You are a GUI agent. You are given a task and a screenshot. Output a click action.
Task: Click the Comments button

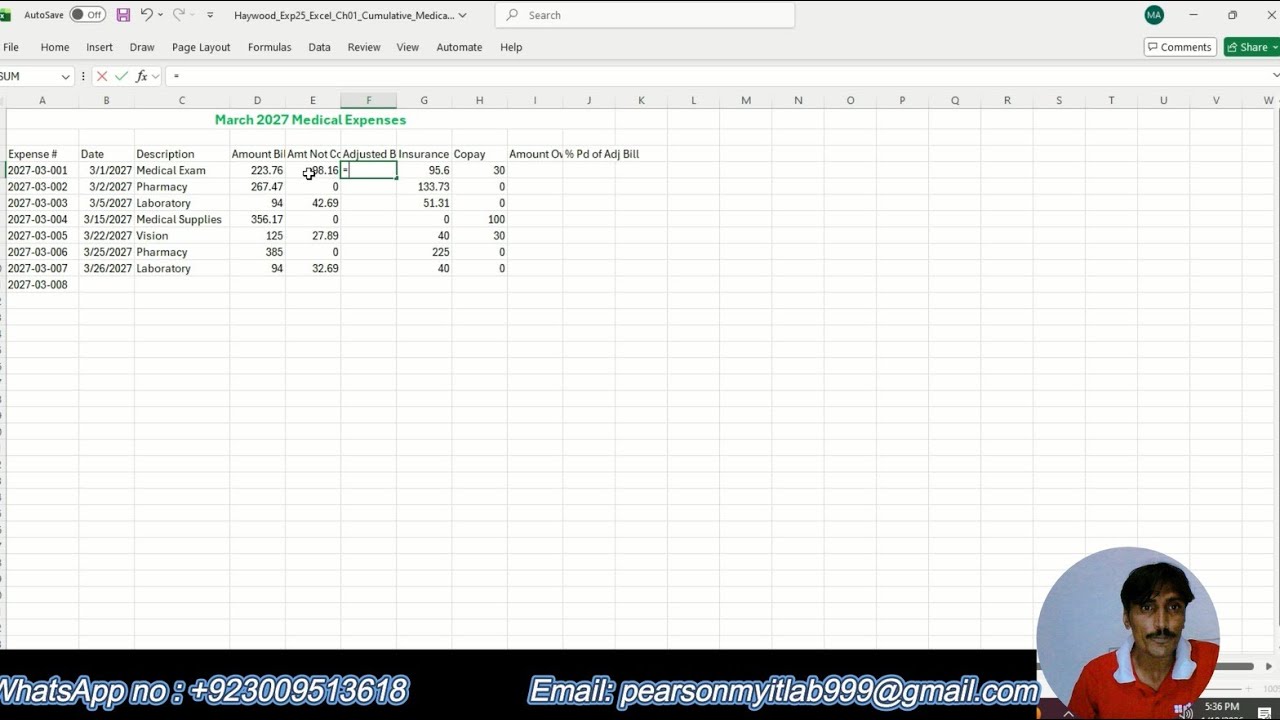pos(1180,47)
